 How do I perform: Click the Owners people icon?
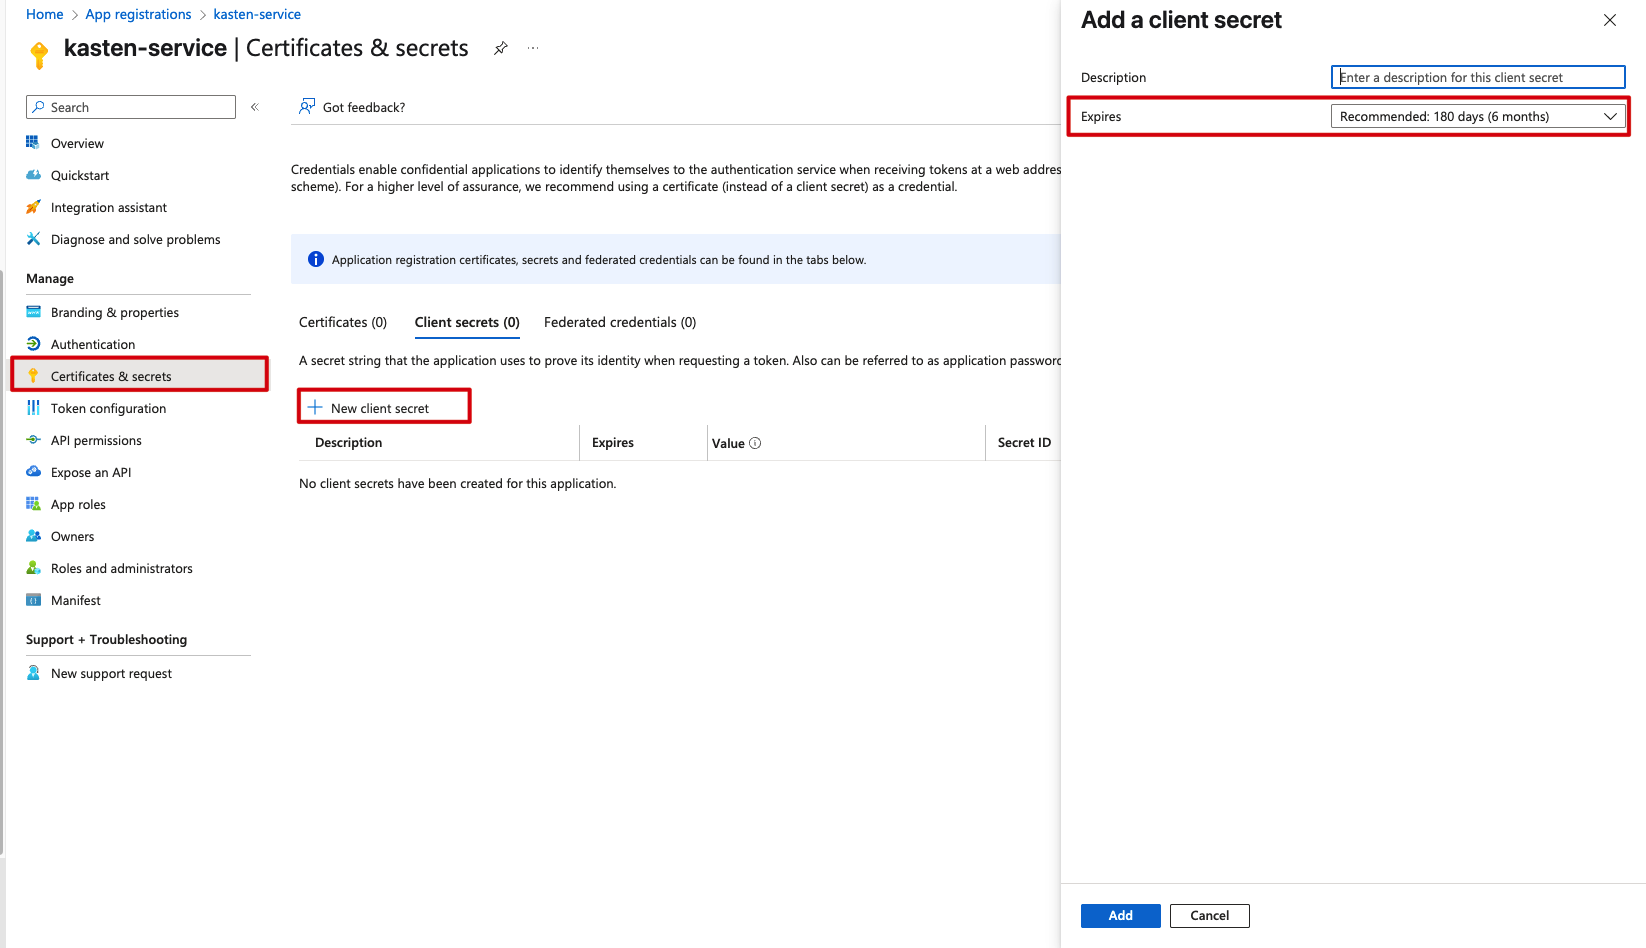coord(33,536)
